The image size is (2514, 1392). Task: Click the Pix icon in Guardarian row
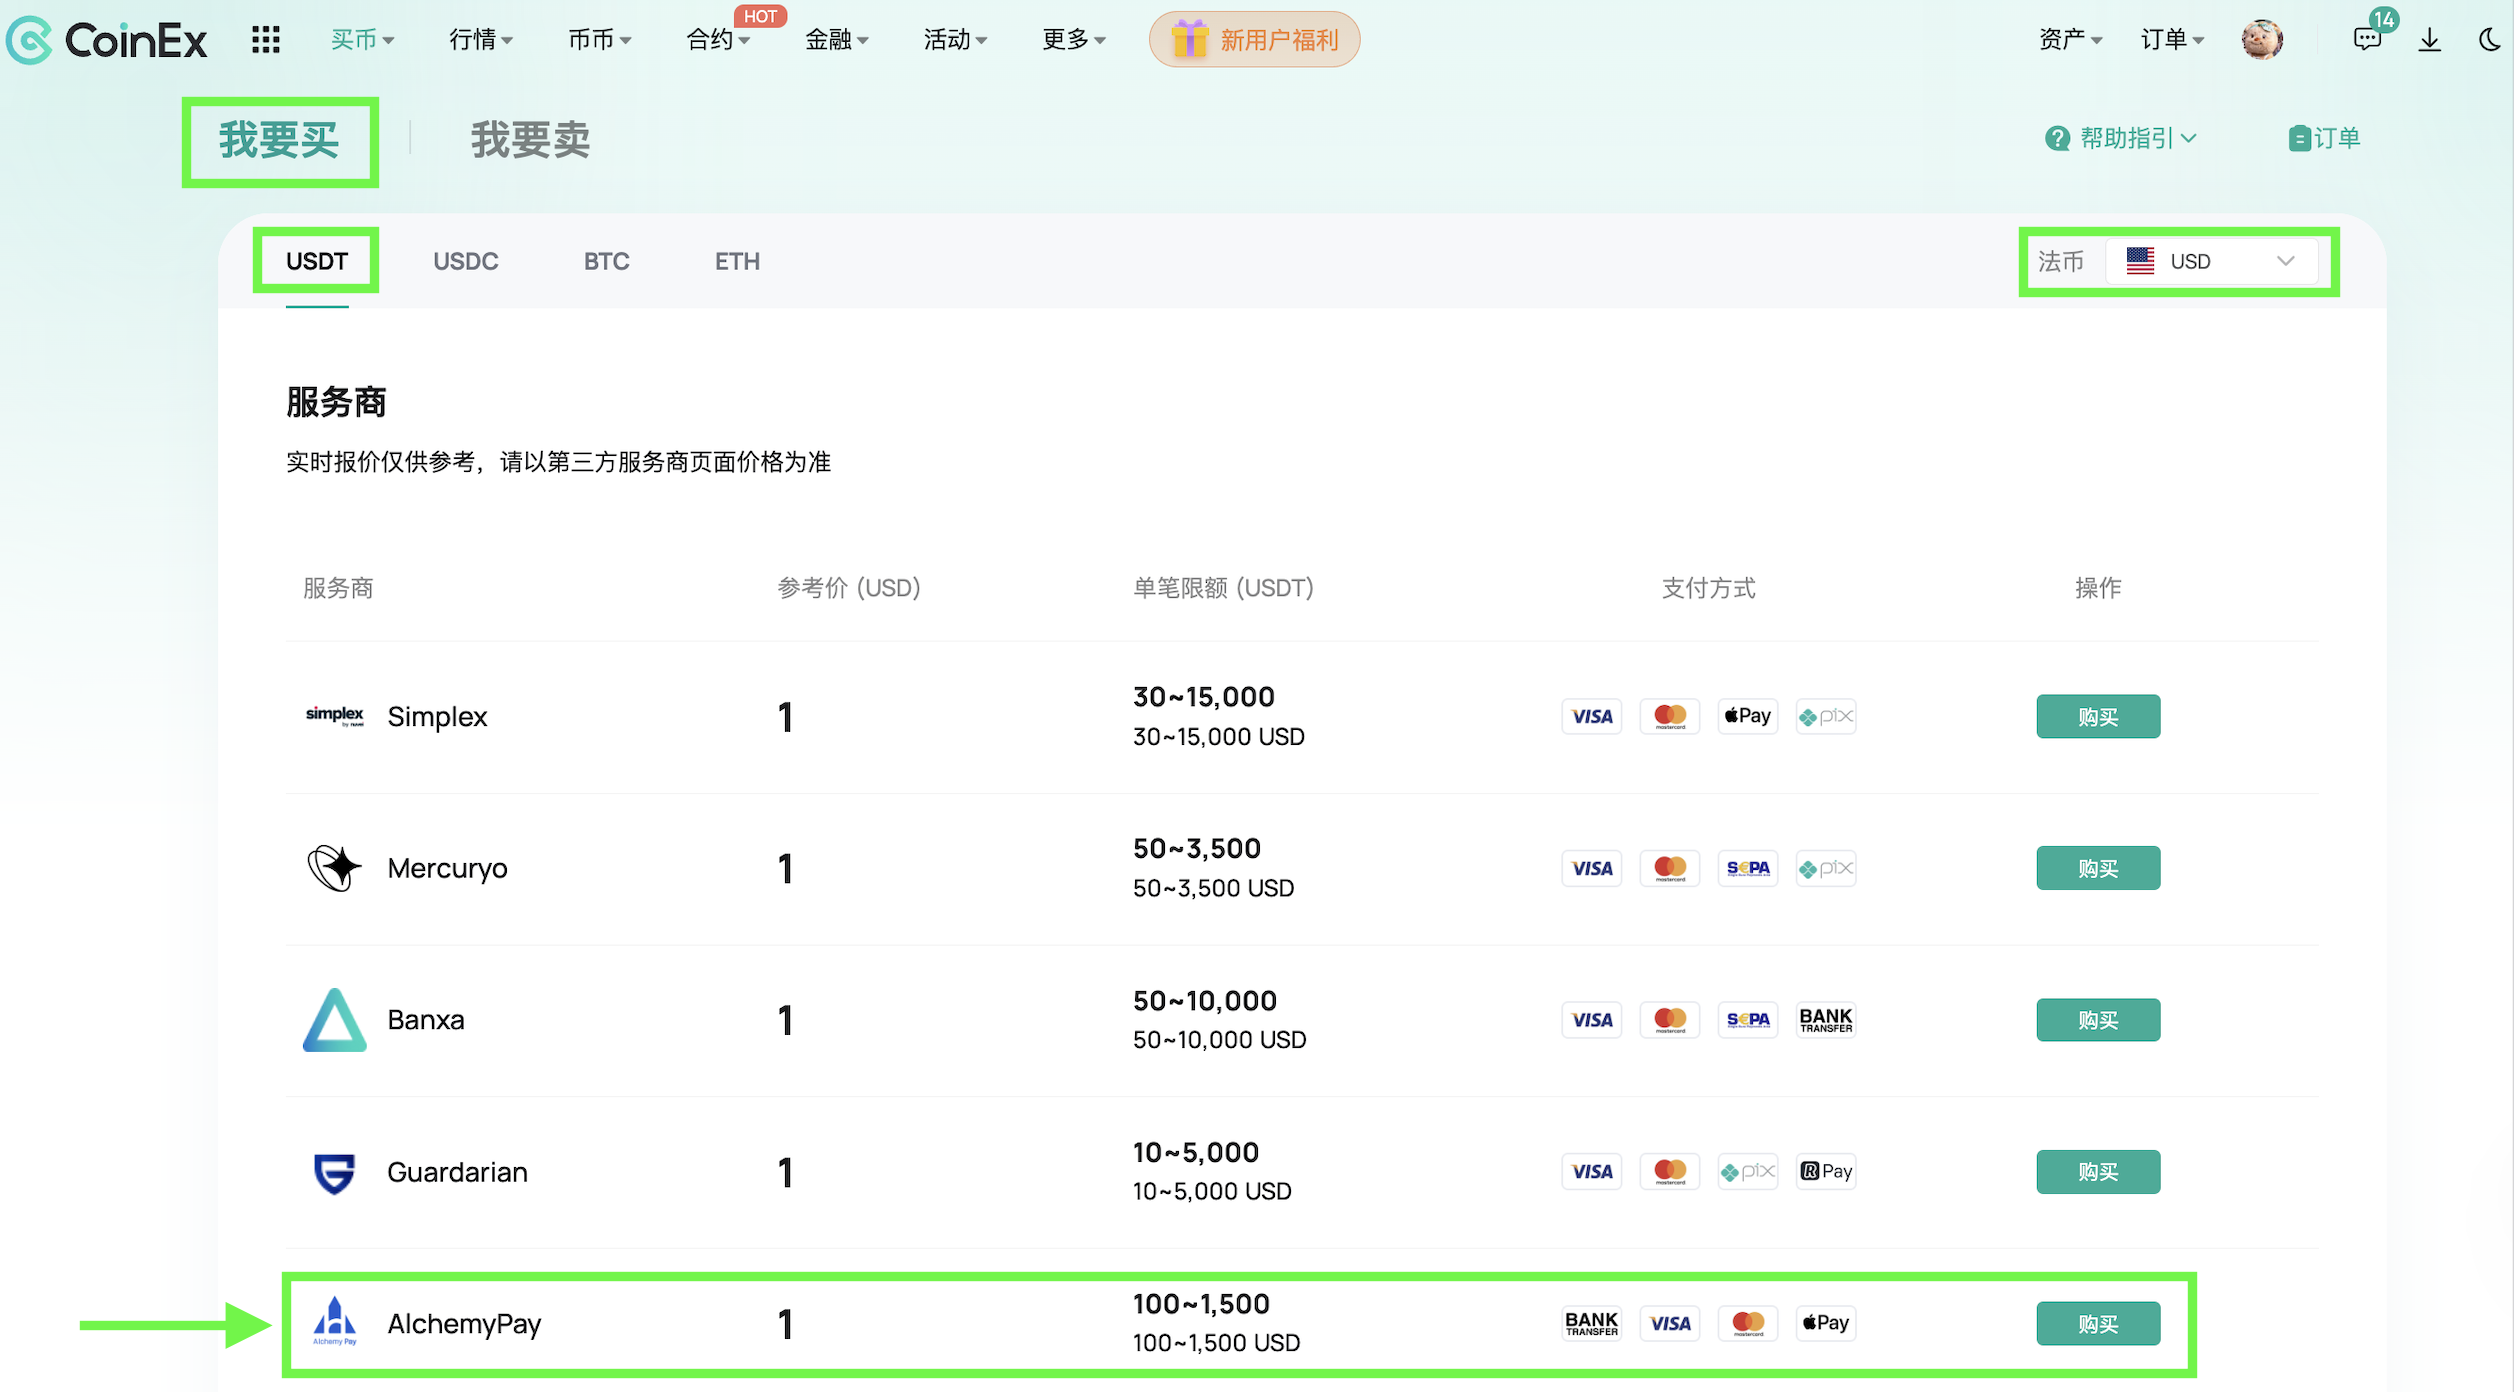(x=1748, y=1171)
